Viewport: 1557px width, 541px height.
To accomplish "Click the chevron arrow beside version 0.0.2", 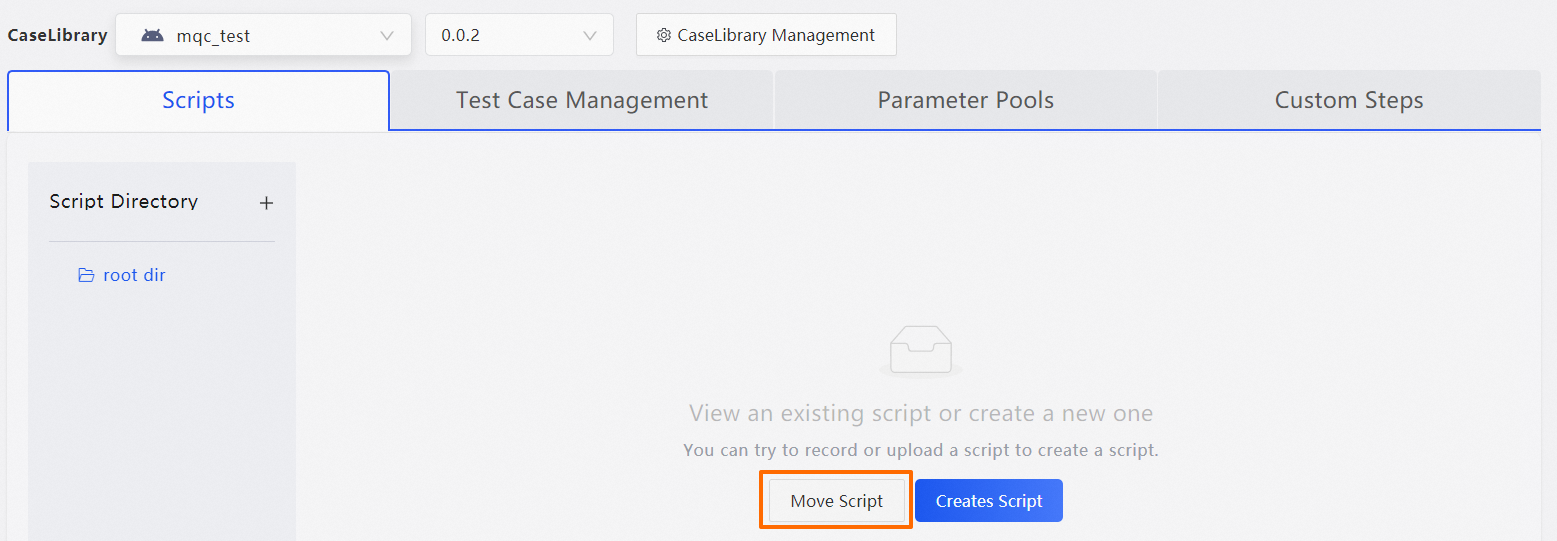I will click(589, 36).
